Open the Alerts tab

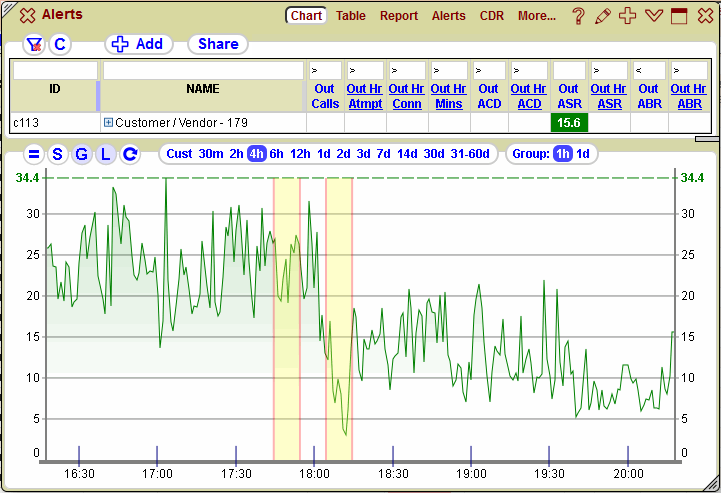coord(448,16)
